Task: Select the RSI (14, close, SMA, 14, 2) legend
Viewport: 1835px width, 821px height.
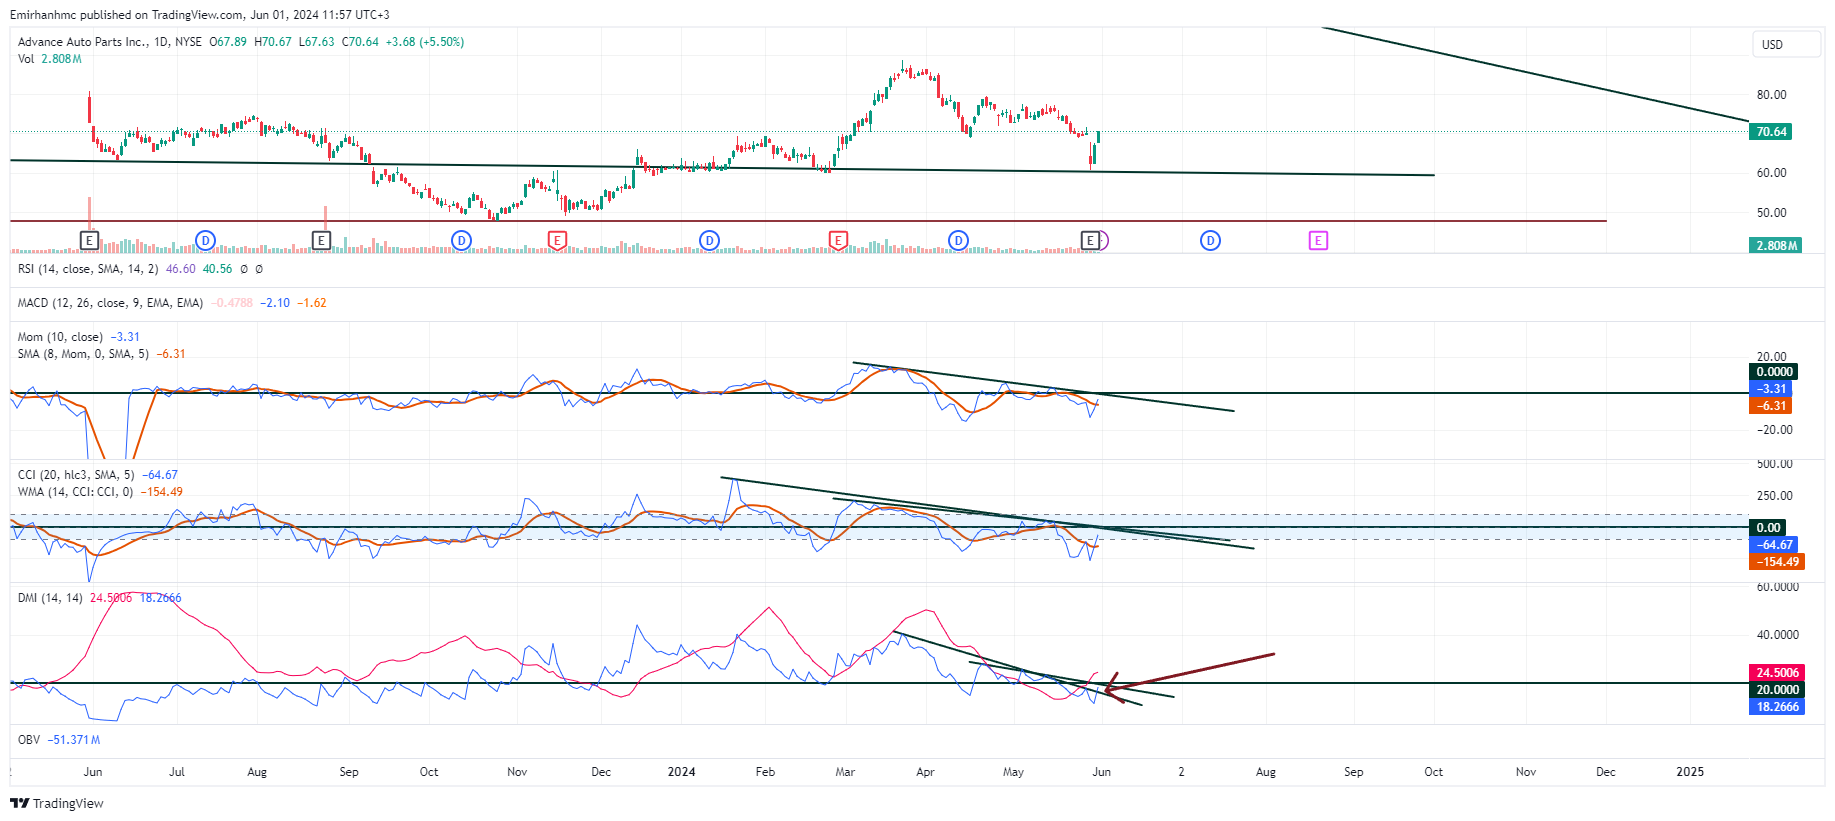Action: click(x=88, y=269)
